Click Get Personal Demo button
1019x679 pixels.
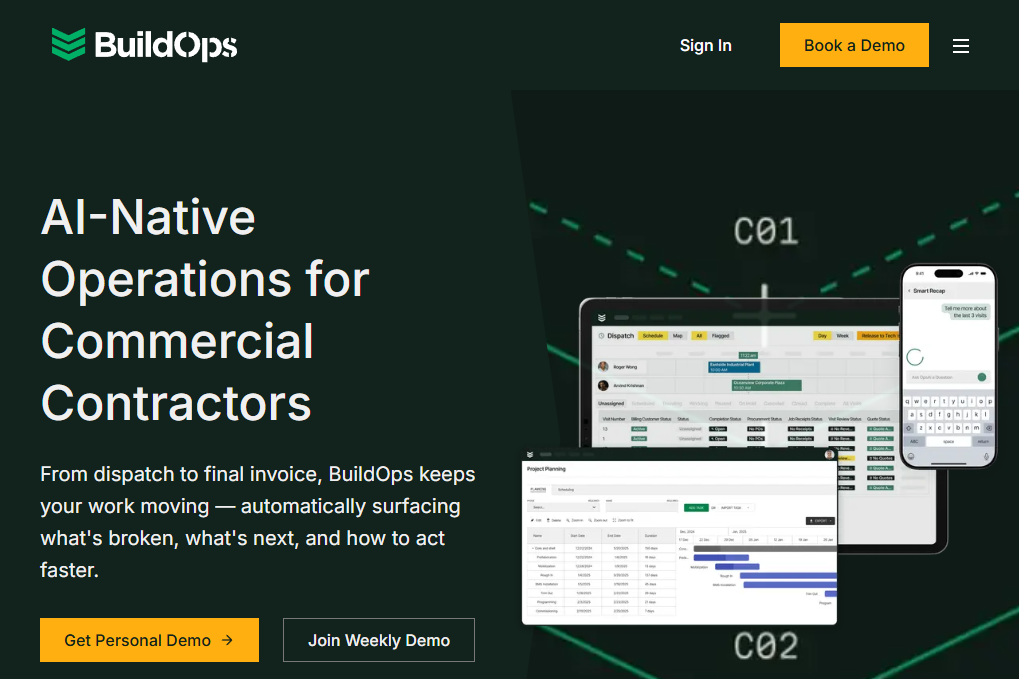click(149, 640)
